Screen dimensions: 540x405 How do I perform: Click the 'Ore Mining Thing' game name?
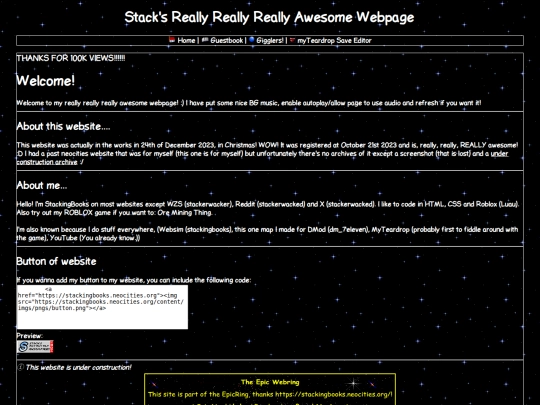coord(184,212)
